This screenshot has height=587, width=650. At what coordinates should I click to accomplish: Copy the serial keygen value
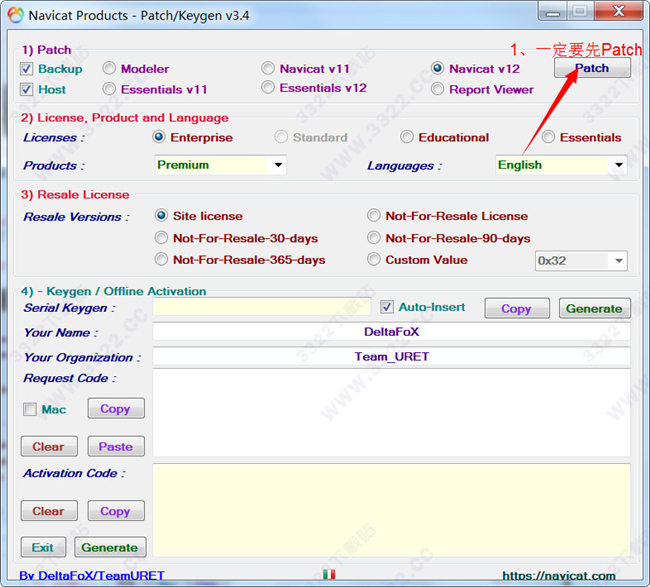tap(517, 308)
